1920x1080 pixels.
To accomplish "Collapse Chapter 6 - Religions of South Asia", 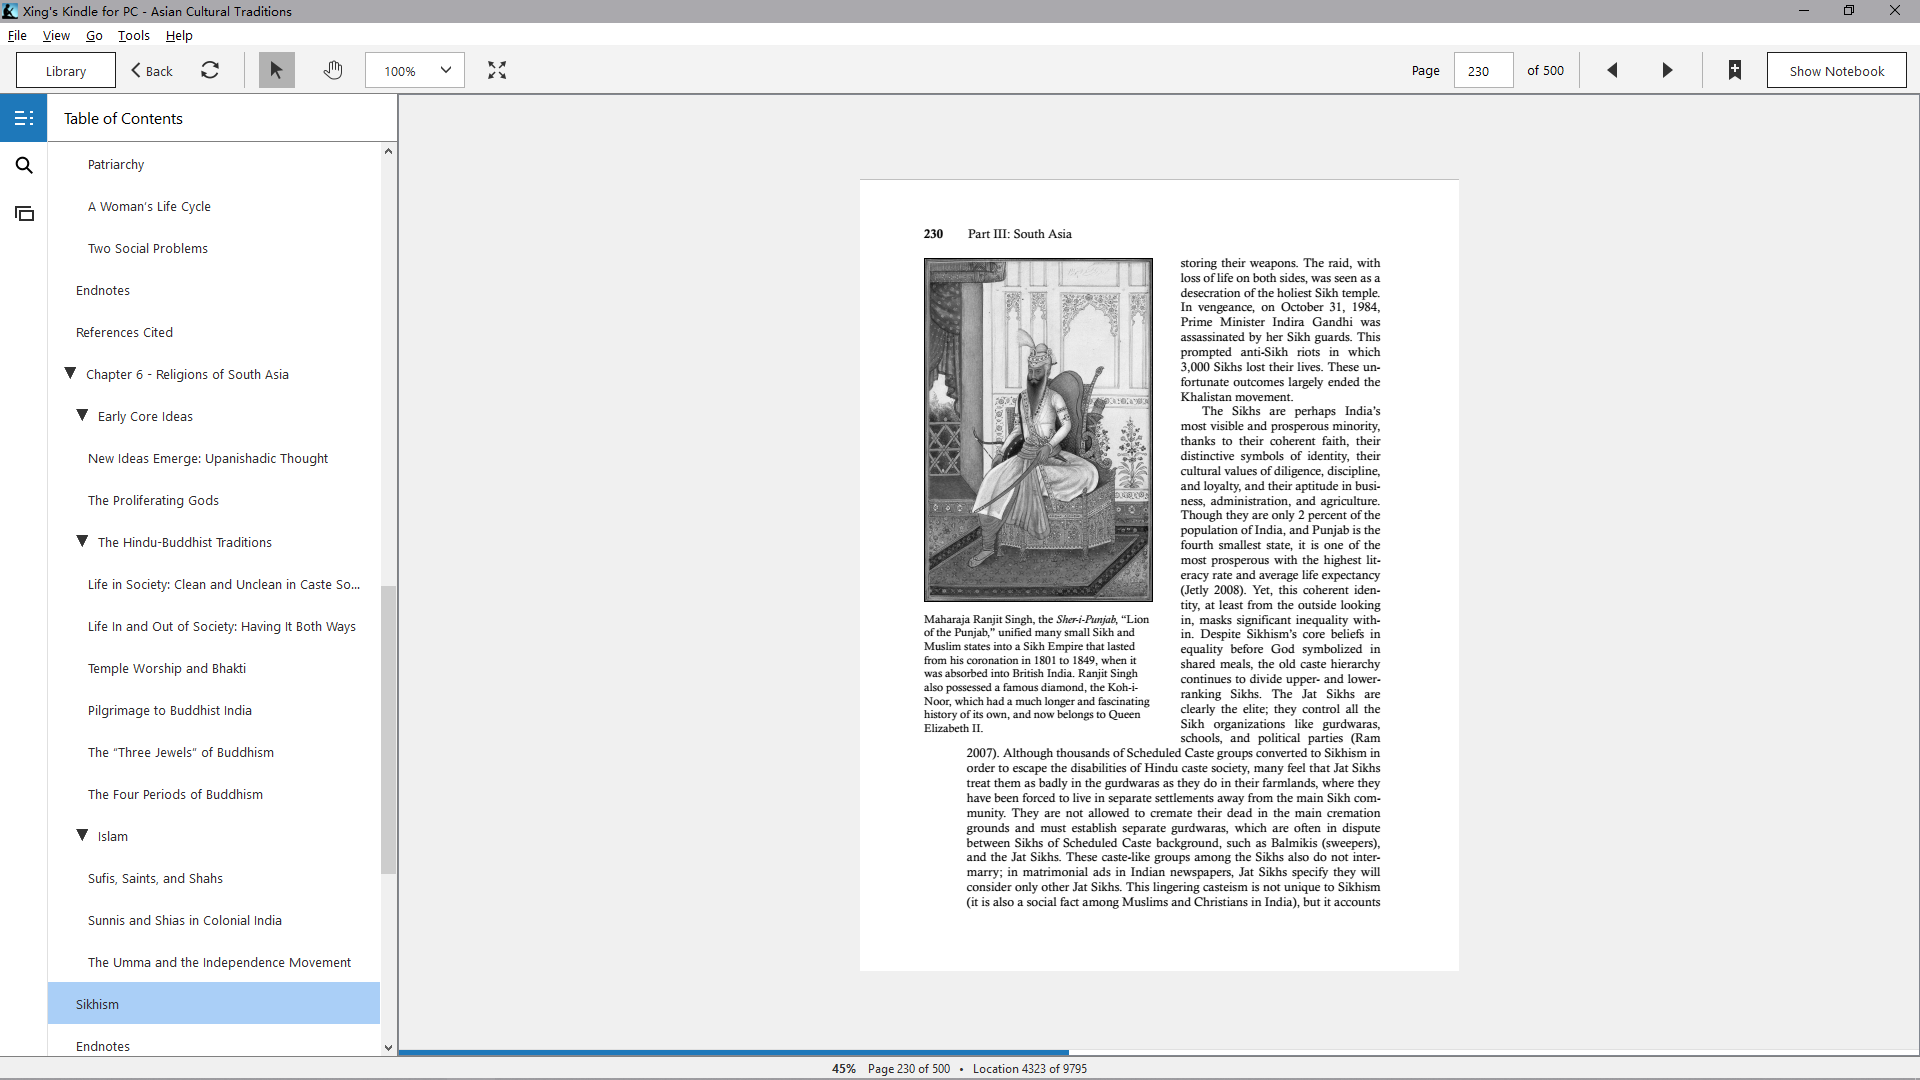I will pyautogui.click(x=70, y=373).
